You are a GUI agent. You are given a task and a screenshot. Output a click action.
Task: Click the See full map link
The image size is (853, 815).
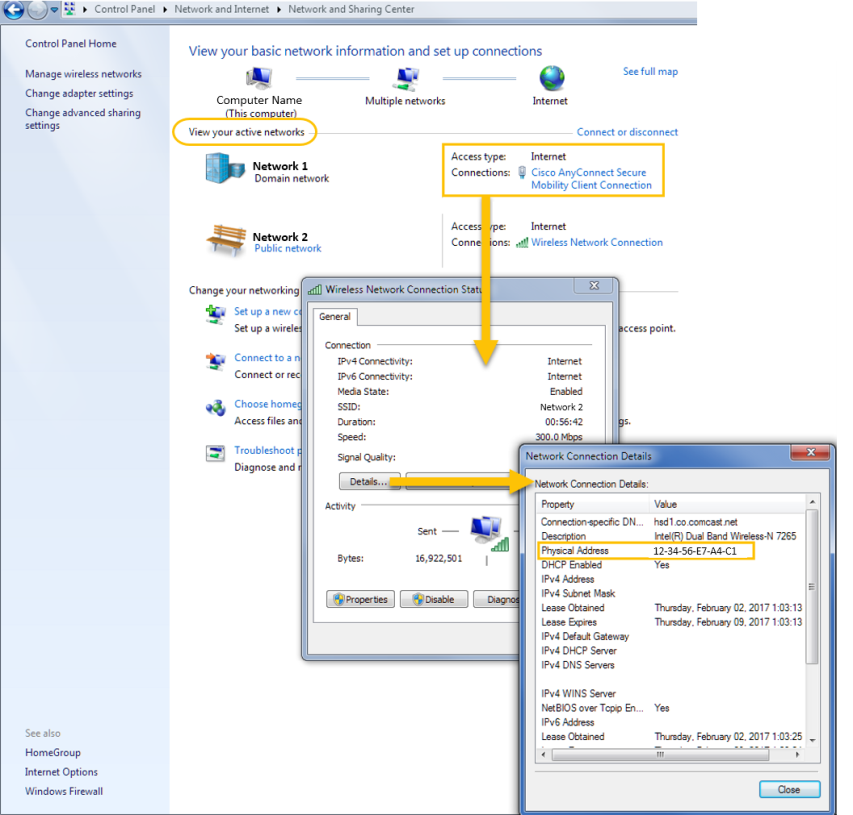[x=650, y=72]
